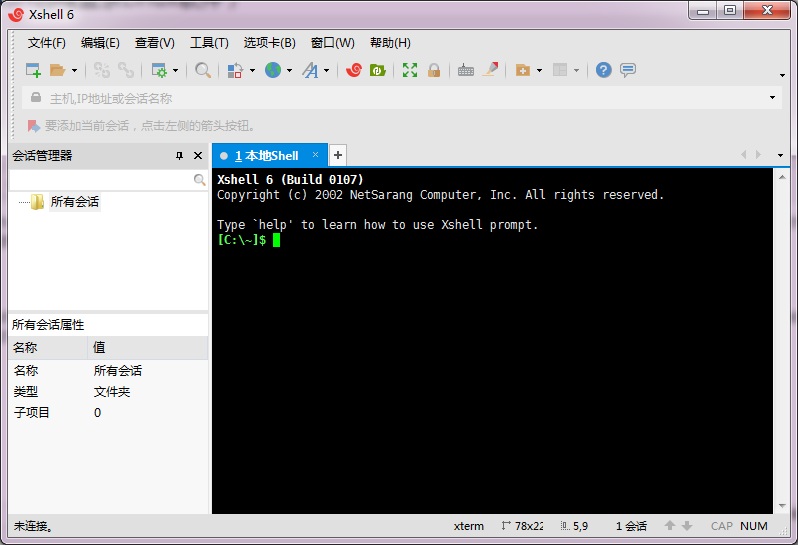Click the red bookmark add-session arrow icon
Viewport: 798px width, 545px height.
(x=34, y=126)
